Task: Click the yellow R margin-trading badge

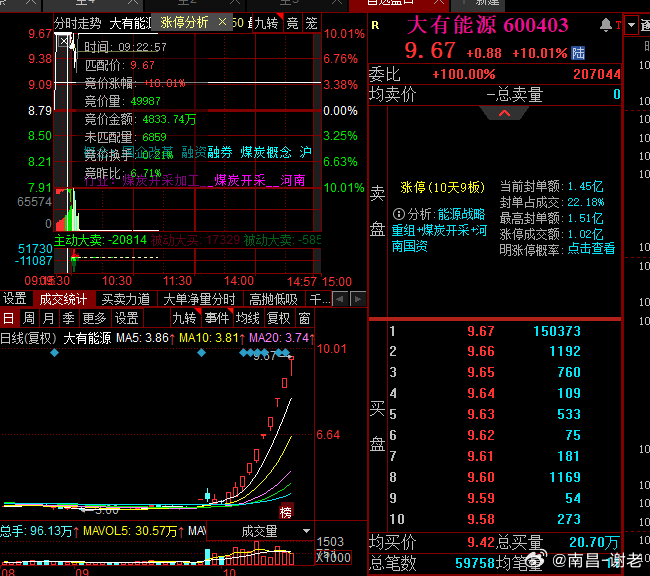Action: (375, 25)
